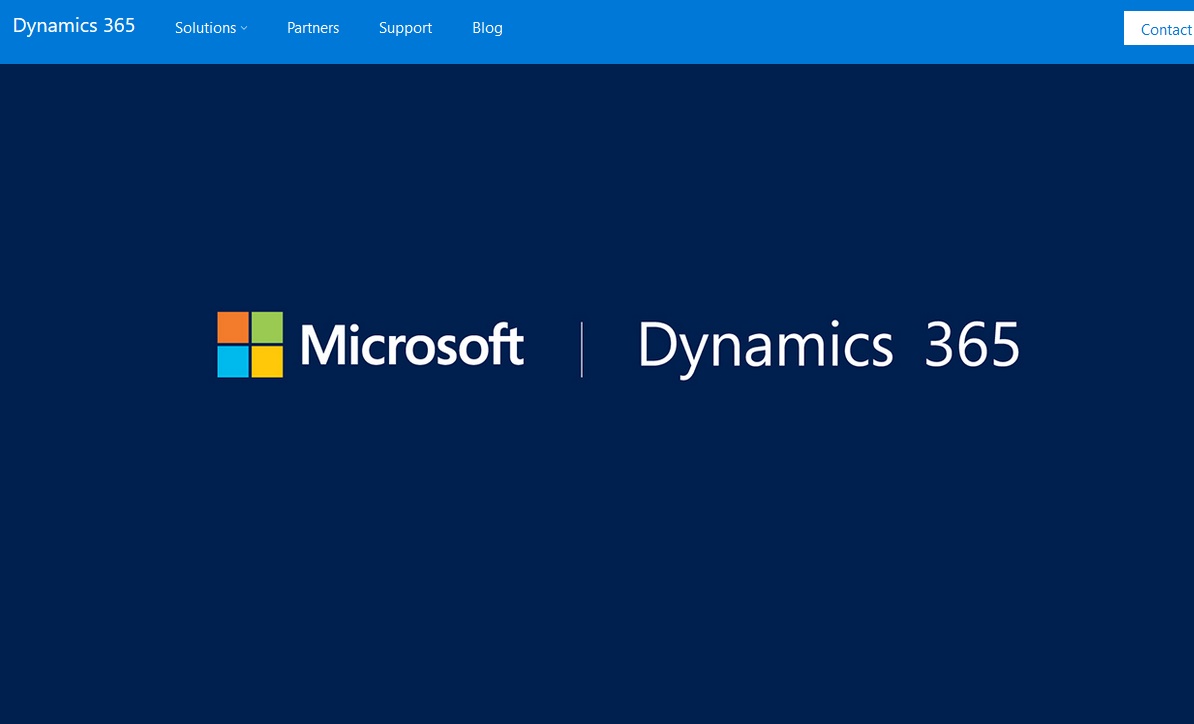Click the Microsoft wordmark in banner
The image size is (1194, 724).
pyautogui.click(x=412, y=345)
